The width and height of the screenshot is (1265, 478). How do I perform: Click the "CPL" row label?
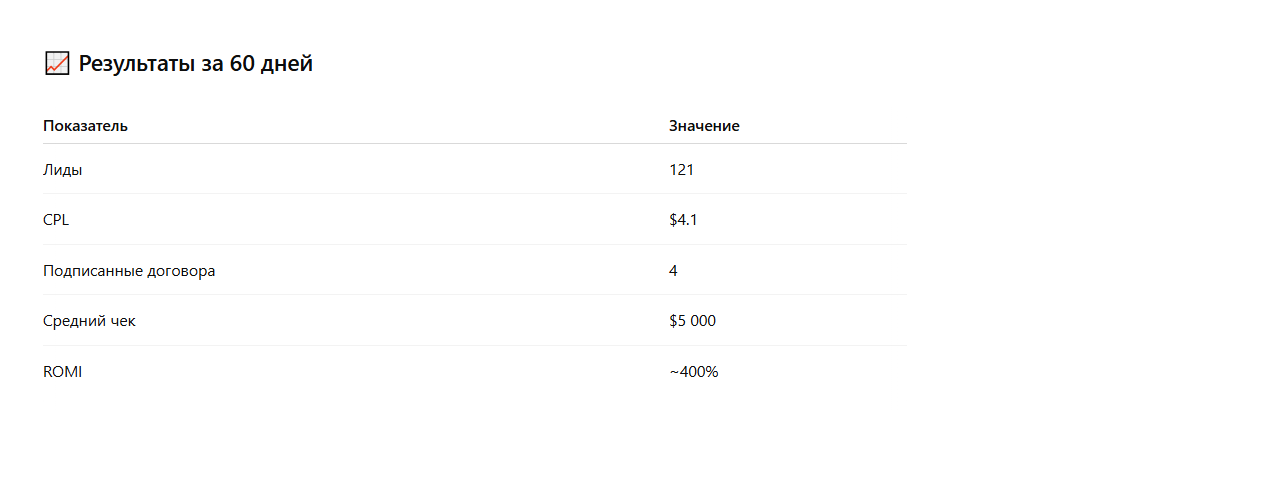[x=56, y=220]
